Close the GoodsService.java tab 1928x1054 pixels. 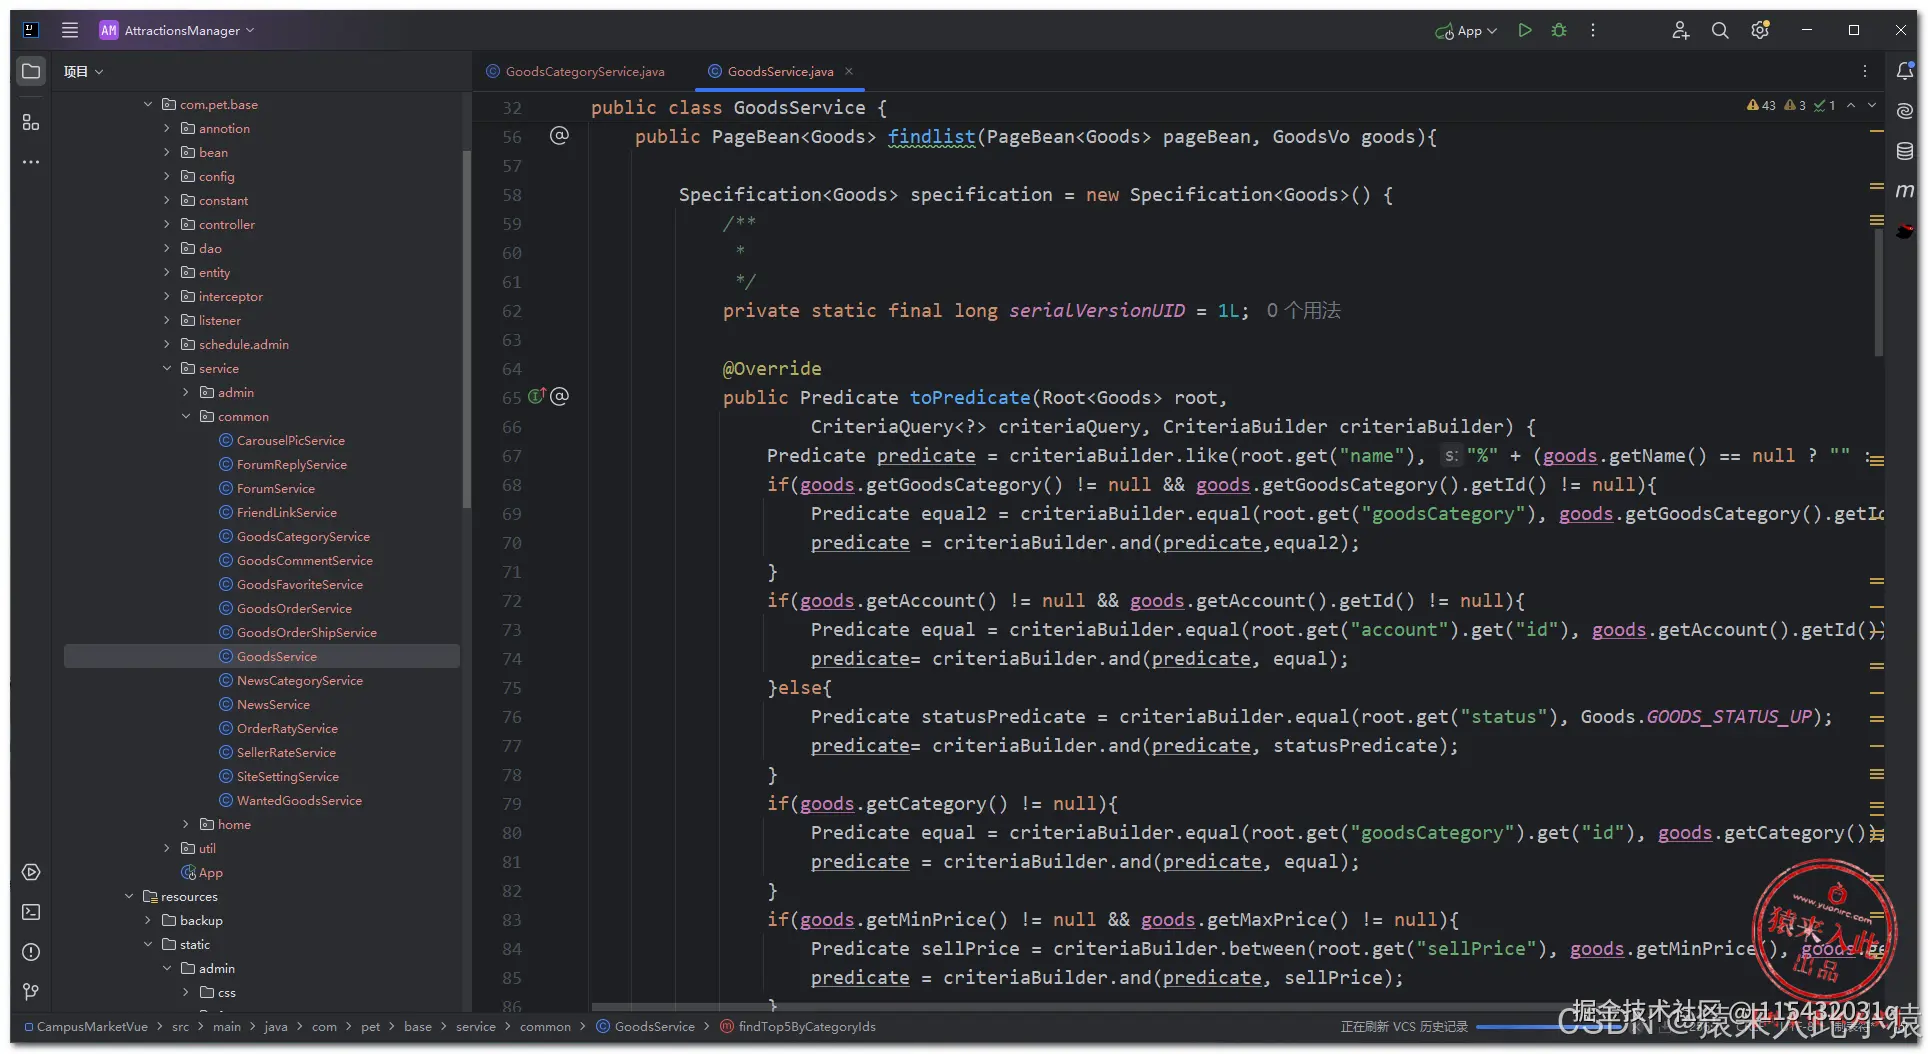[849, 71]
